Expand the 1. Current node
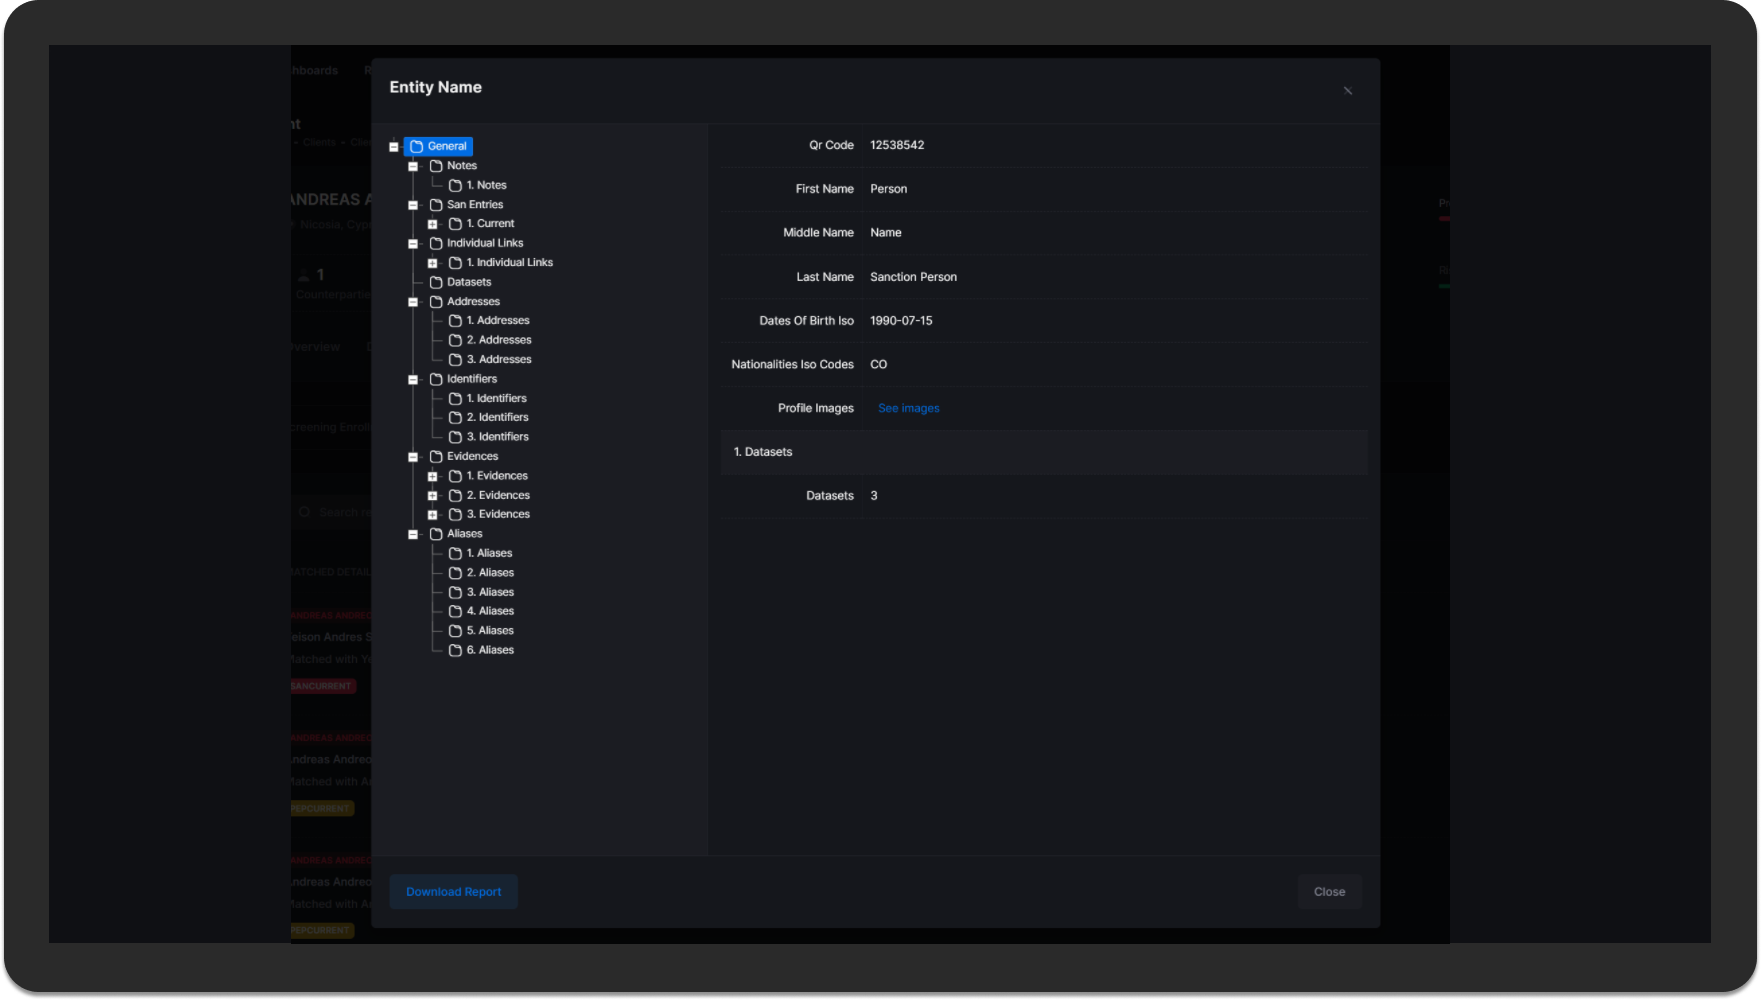This screenshot has height=1000, width=1761. (x=432, y=224)
